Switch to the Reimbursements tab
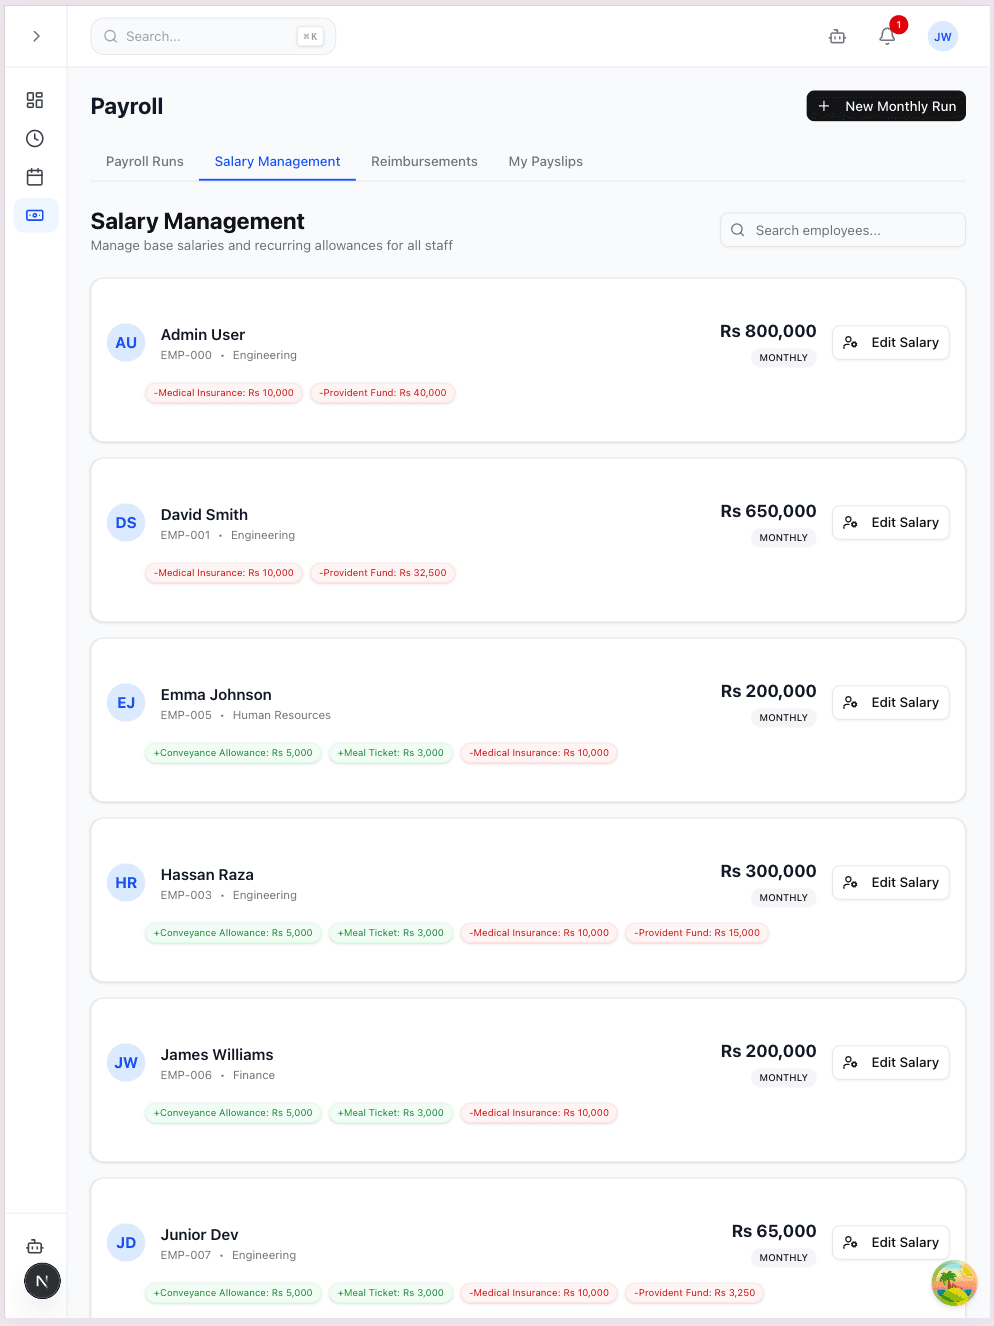 [x=424, y=161]
